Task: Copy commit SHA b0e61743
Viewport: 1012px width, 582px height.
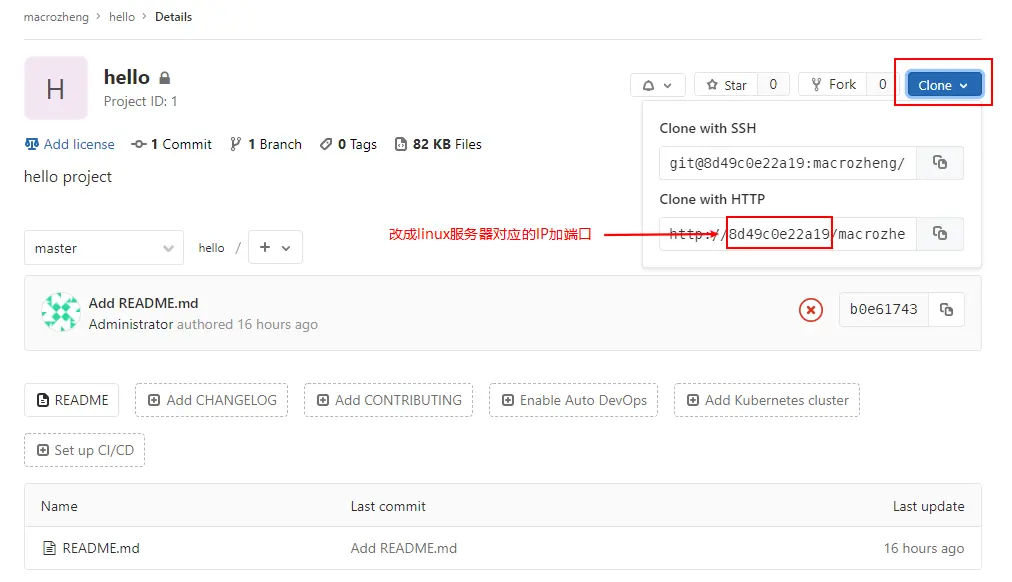Action: [946, 310]
